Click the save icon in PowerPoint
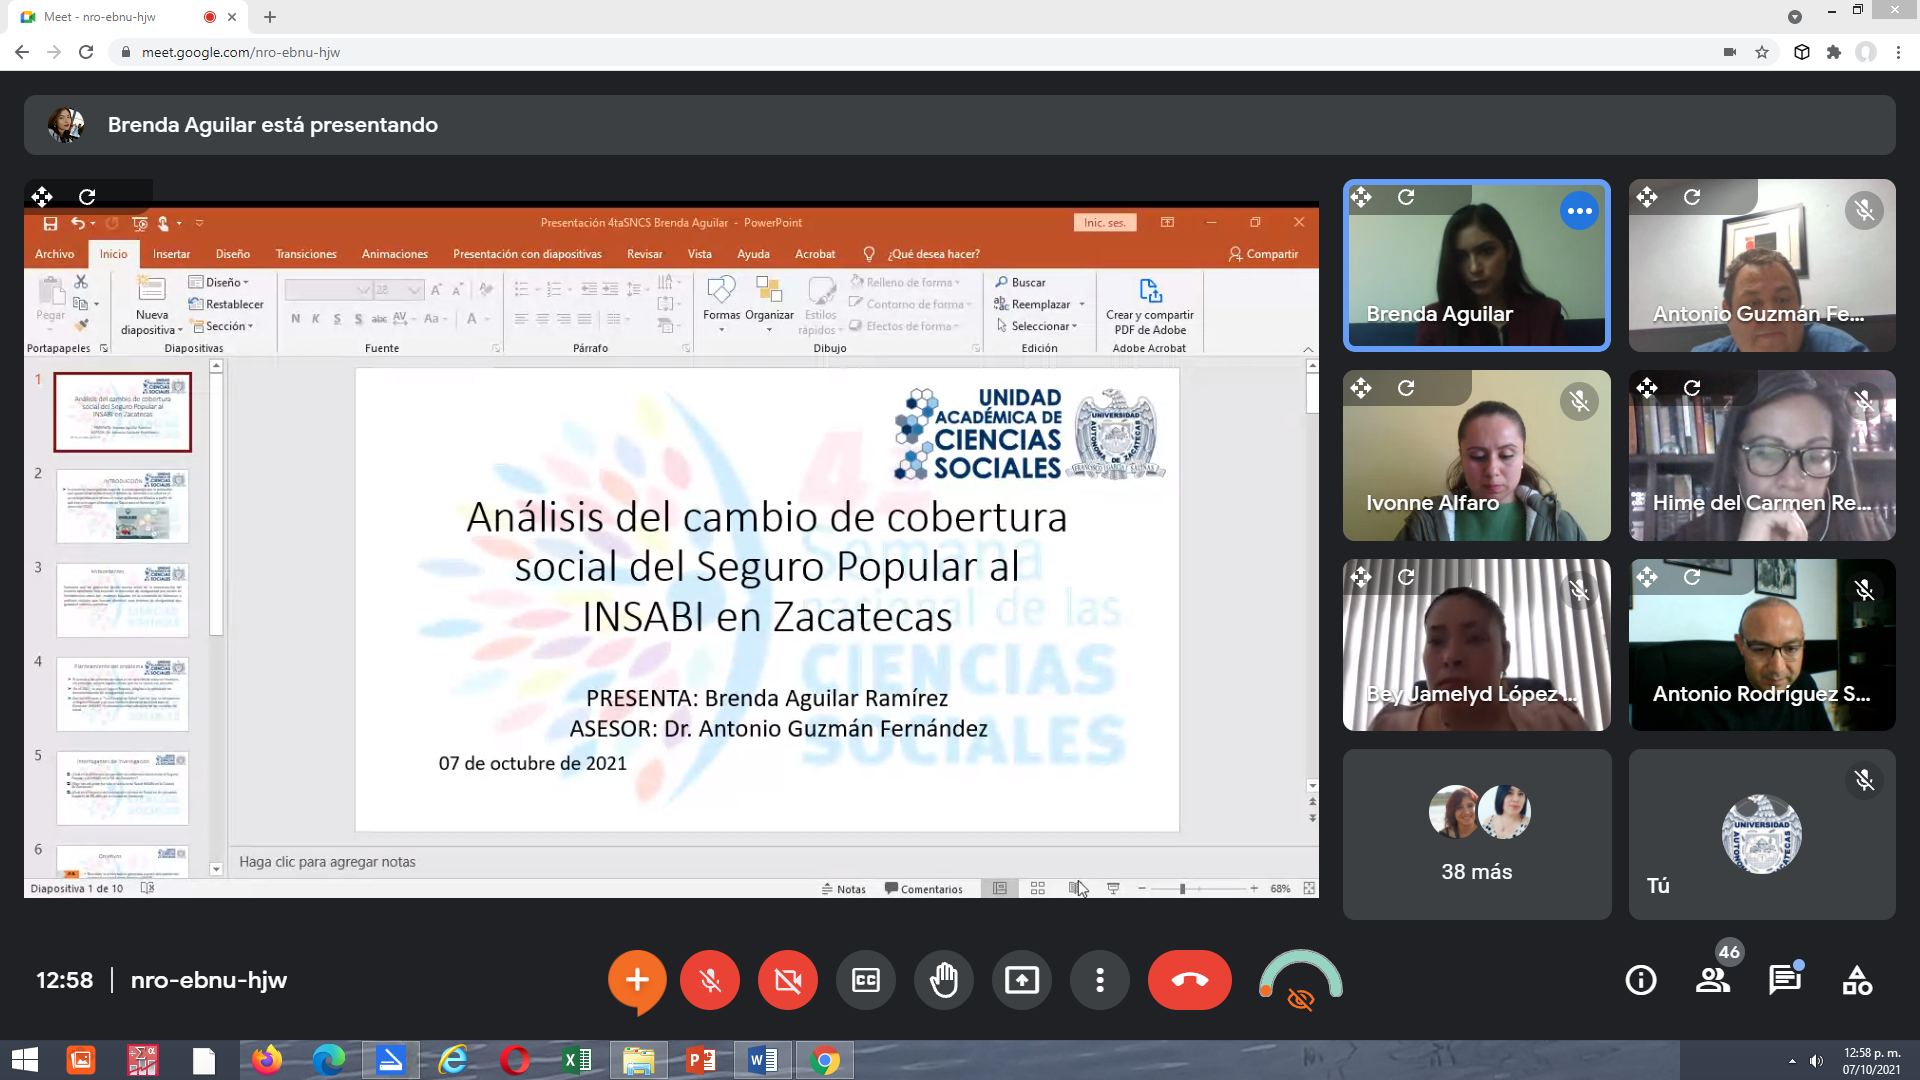Image resolution: width=1920 pixels, height=1080 pixels. tap(50, 223)
